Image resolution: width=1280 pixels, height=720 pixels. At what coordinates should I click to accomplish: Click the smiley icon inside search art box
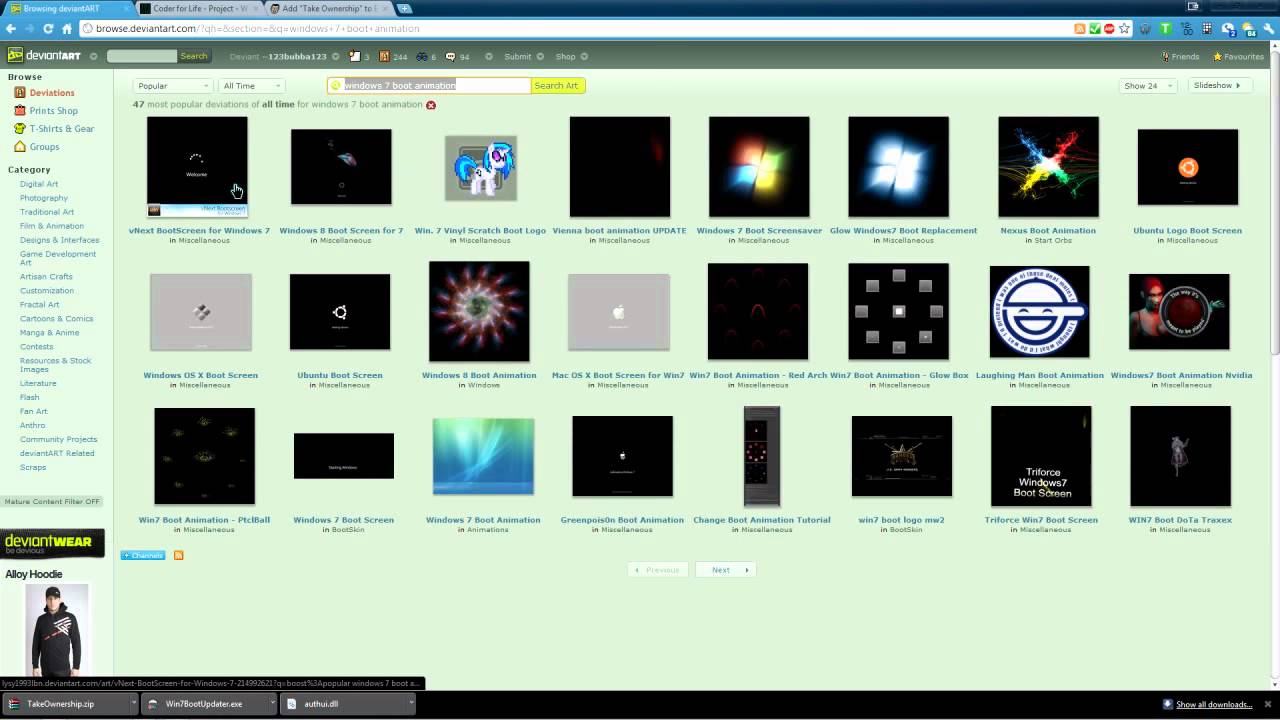tap(336, 86)
